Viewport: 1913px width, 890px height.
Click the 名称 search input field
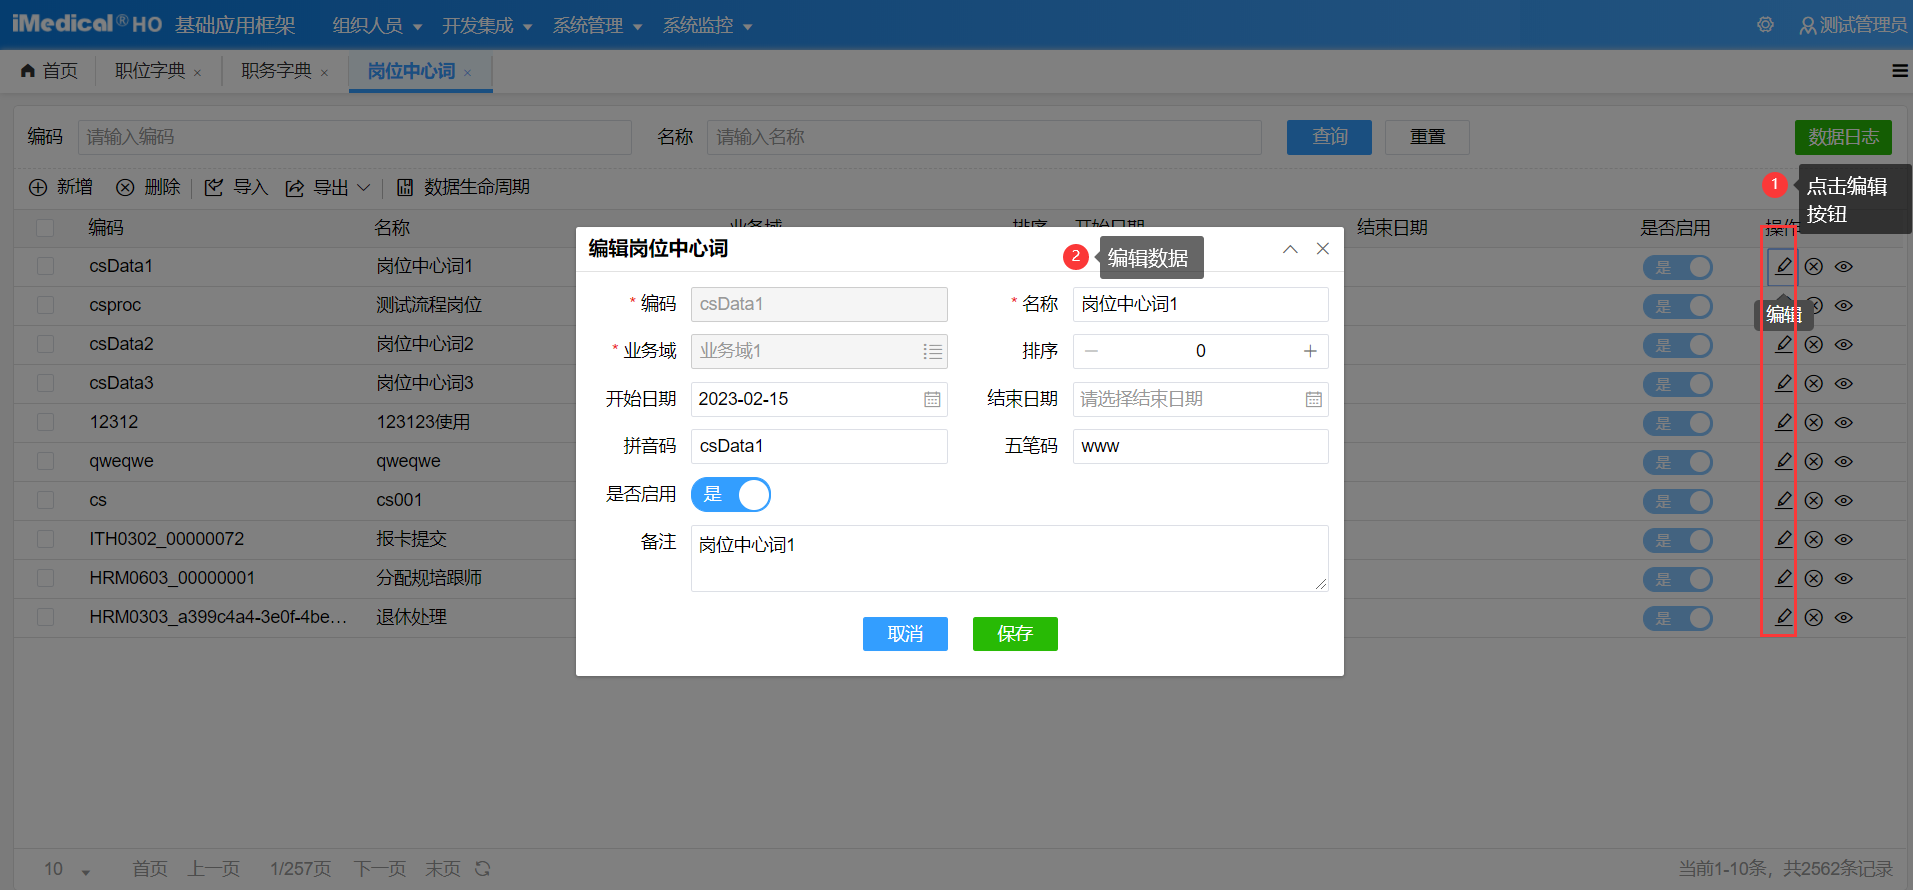(x=984, y=137)
